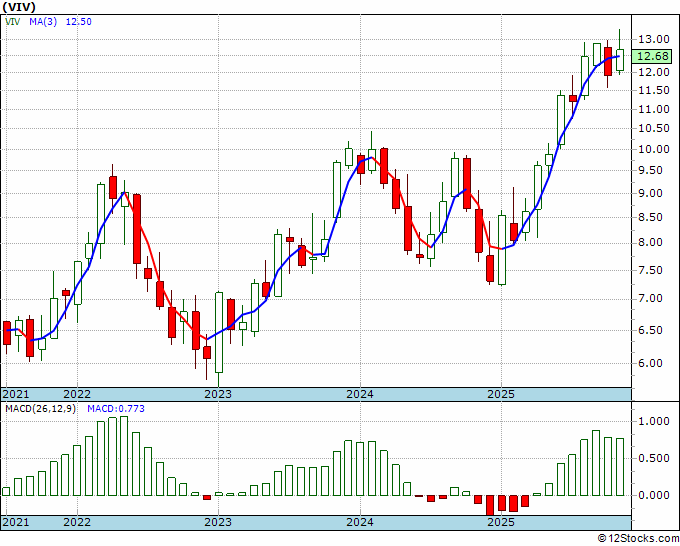Click 2022 on the price chart time axis

pos(77,394)
